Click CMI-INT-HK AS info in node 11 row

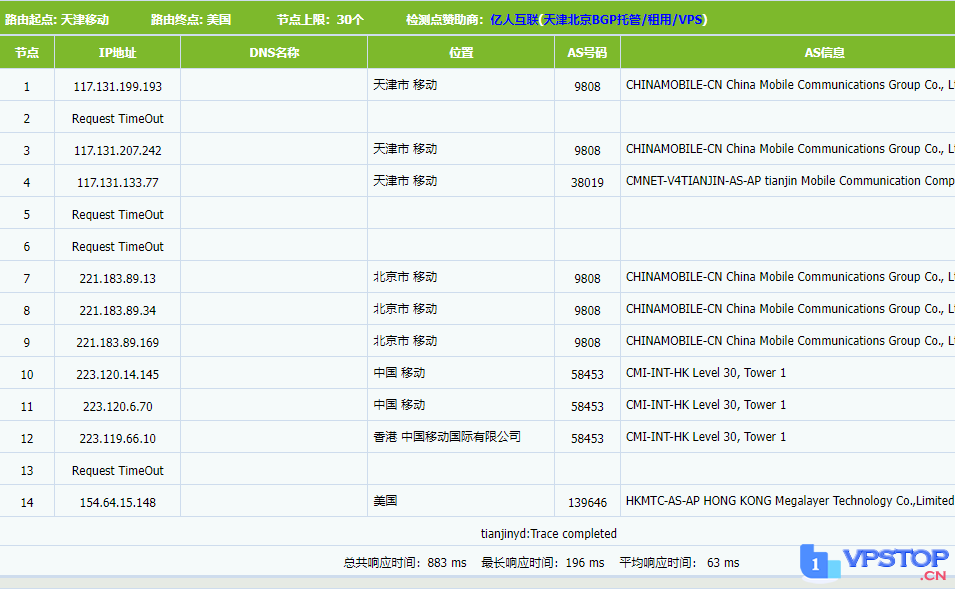click(706, 404)
